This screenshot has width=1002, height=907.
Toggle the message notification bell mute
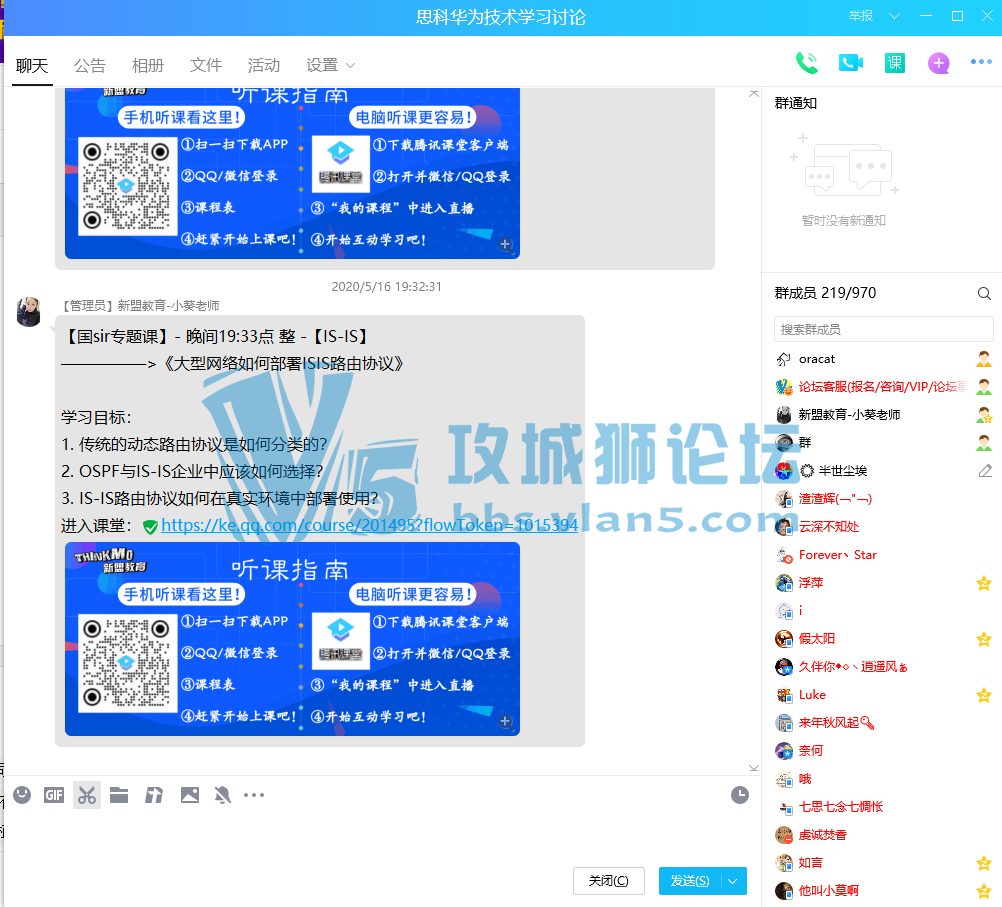point(222,795)
